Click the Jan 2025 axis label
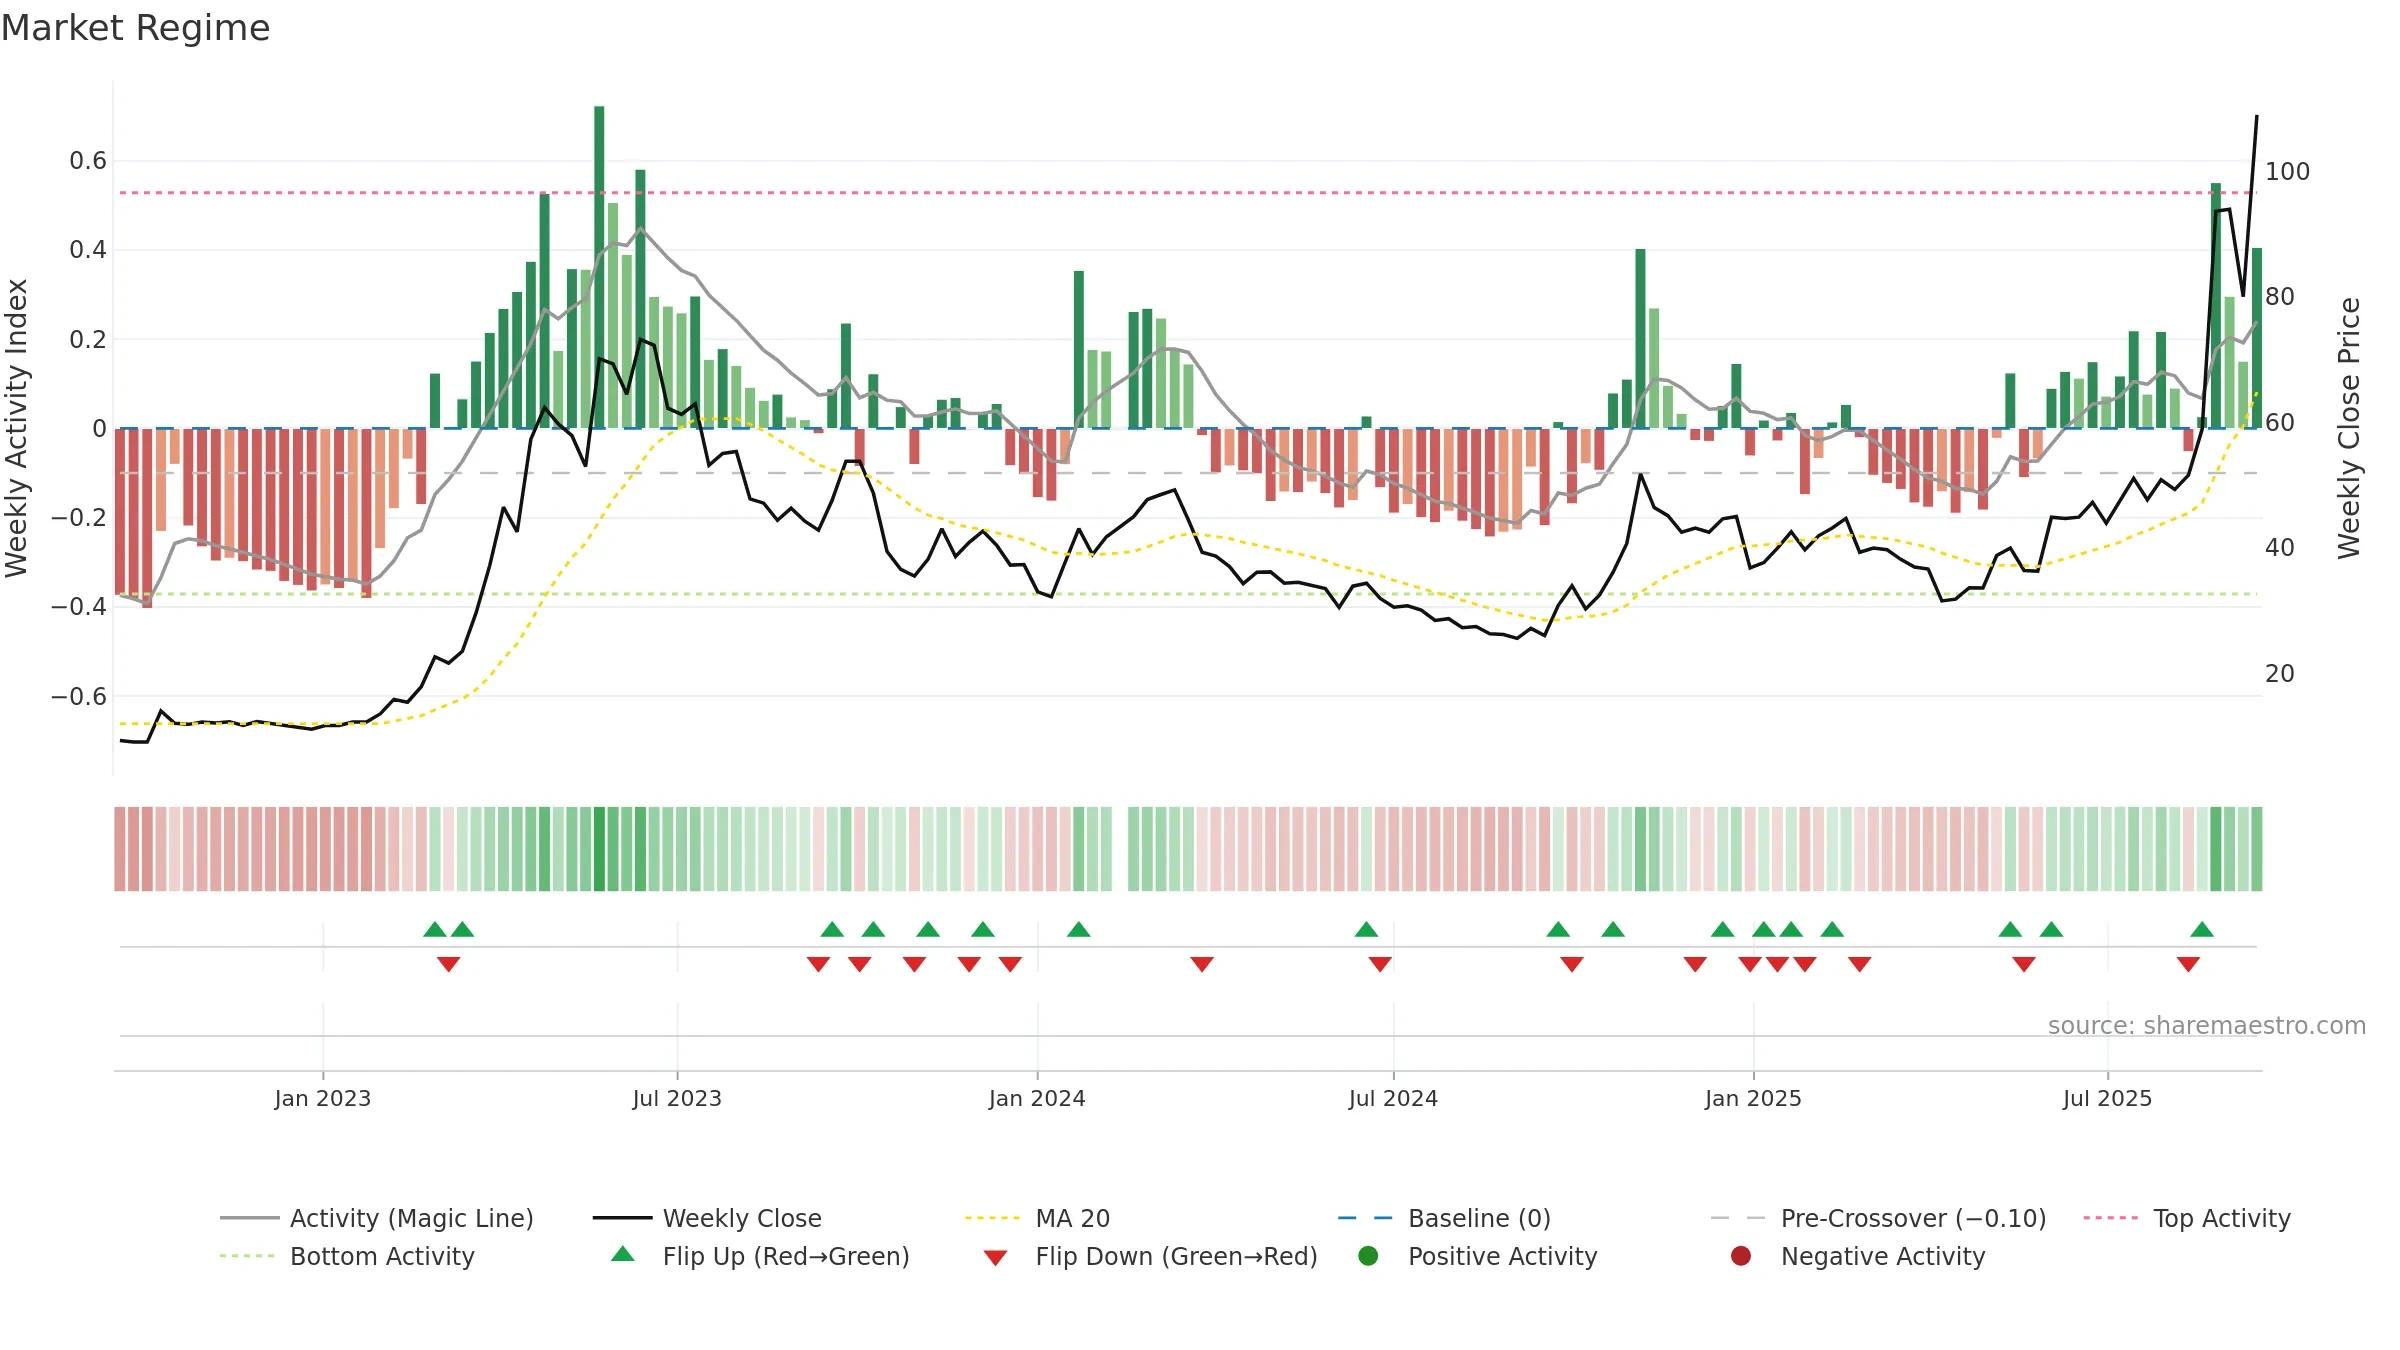The image size is (2400, 1350). 1753,1098
